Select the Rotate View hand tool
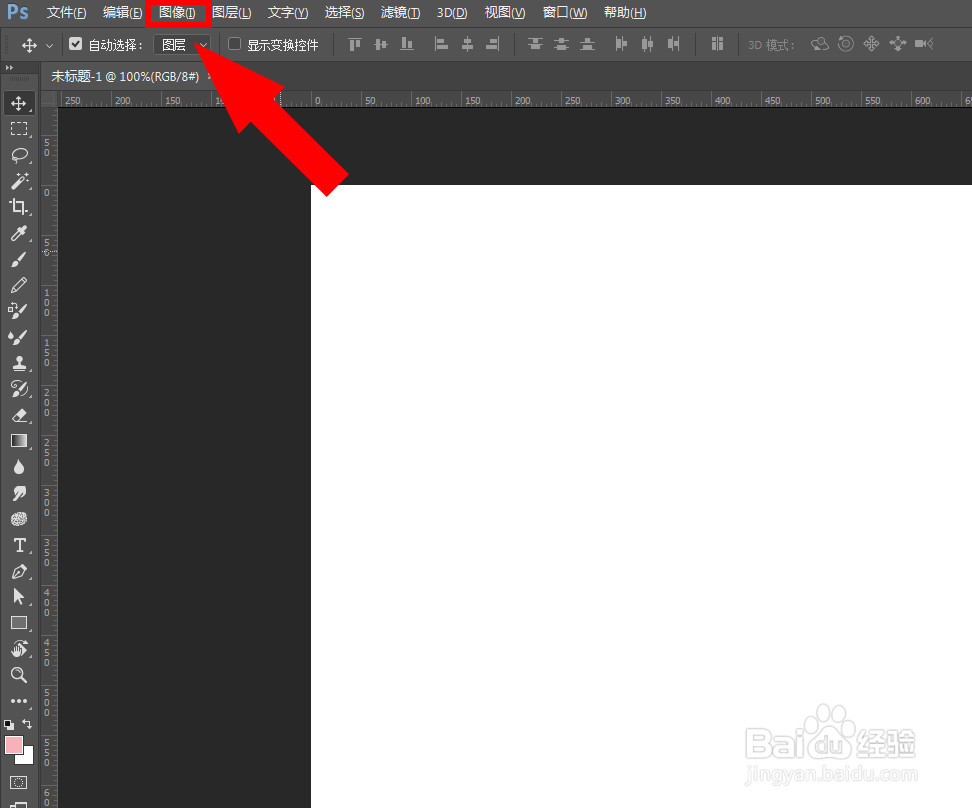Image resolution: width=972 pixels, height=808 pixels. pyautogui.click(x=19, y=649)
